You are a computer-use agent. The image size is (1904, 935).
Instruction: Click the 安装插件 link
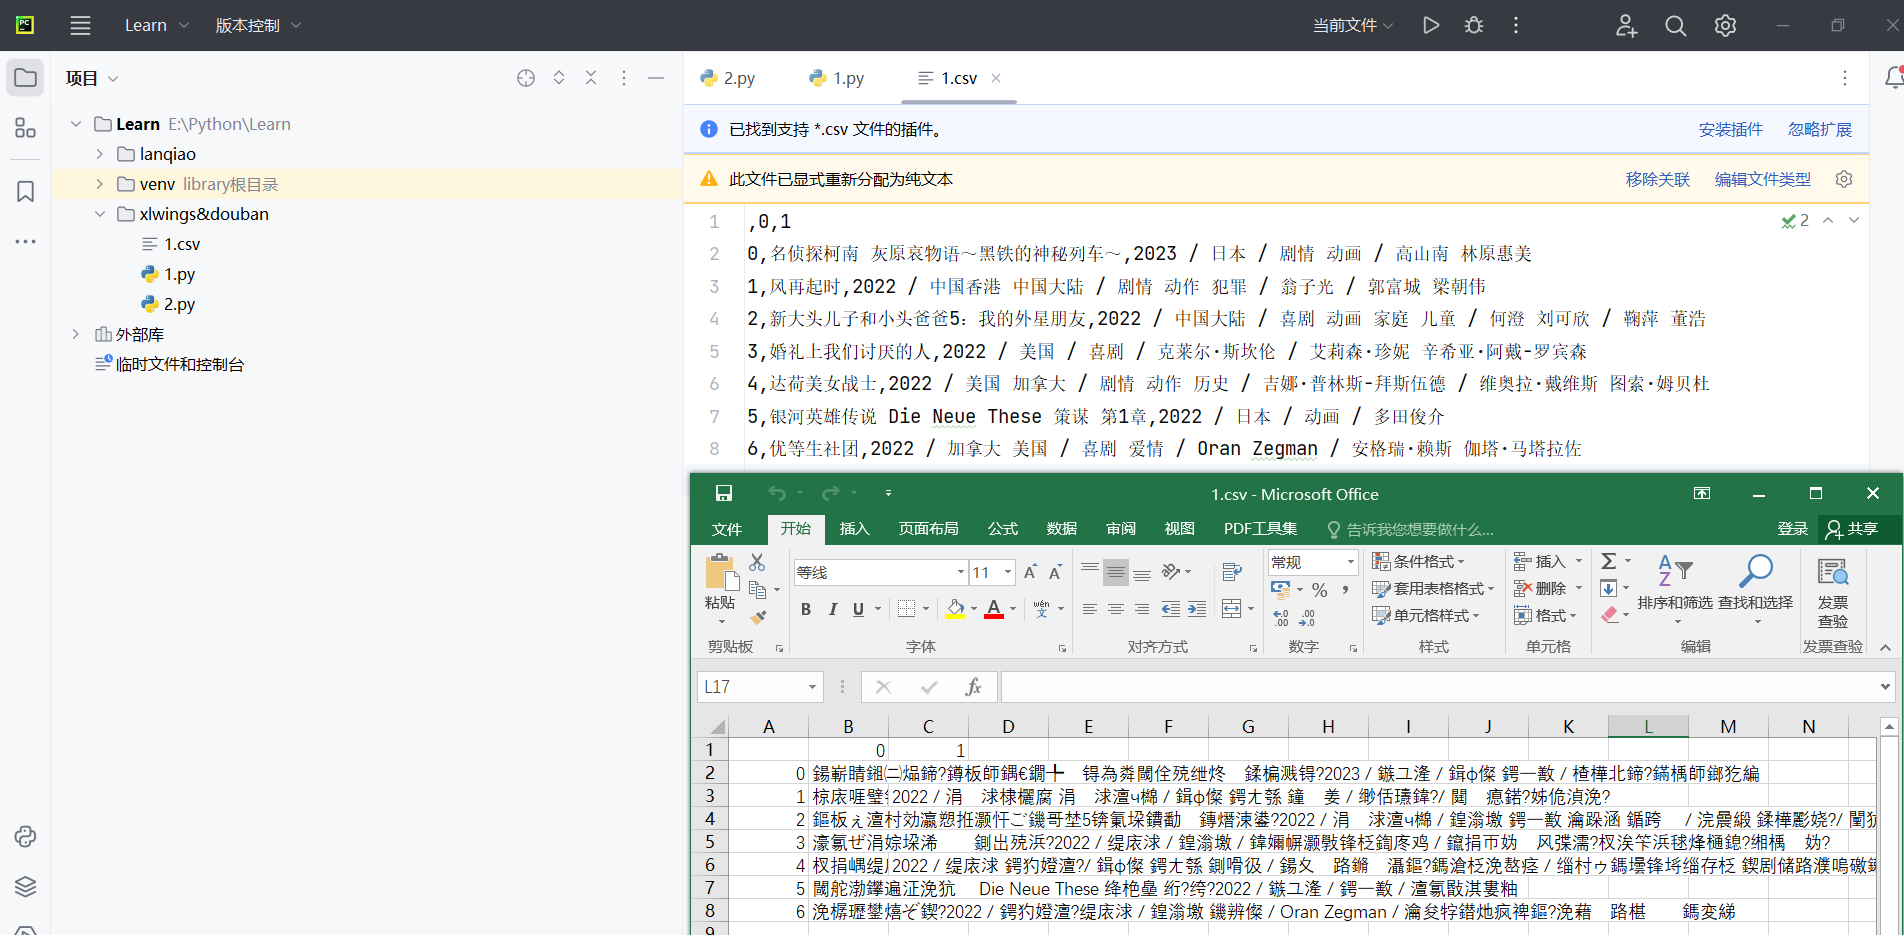click(1730, 129)
